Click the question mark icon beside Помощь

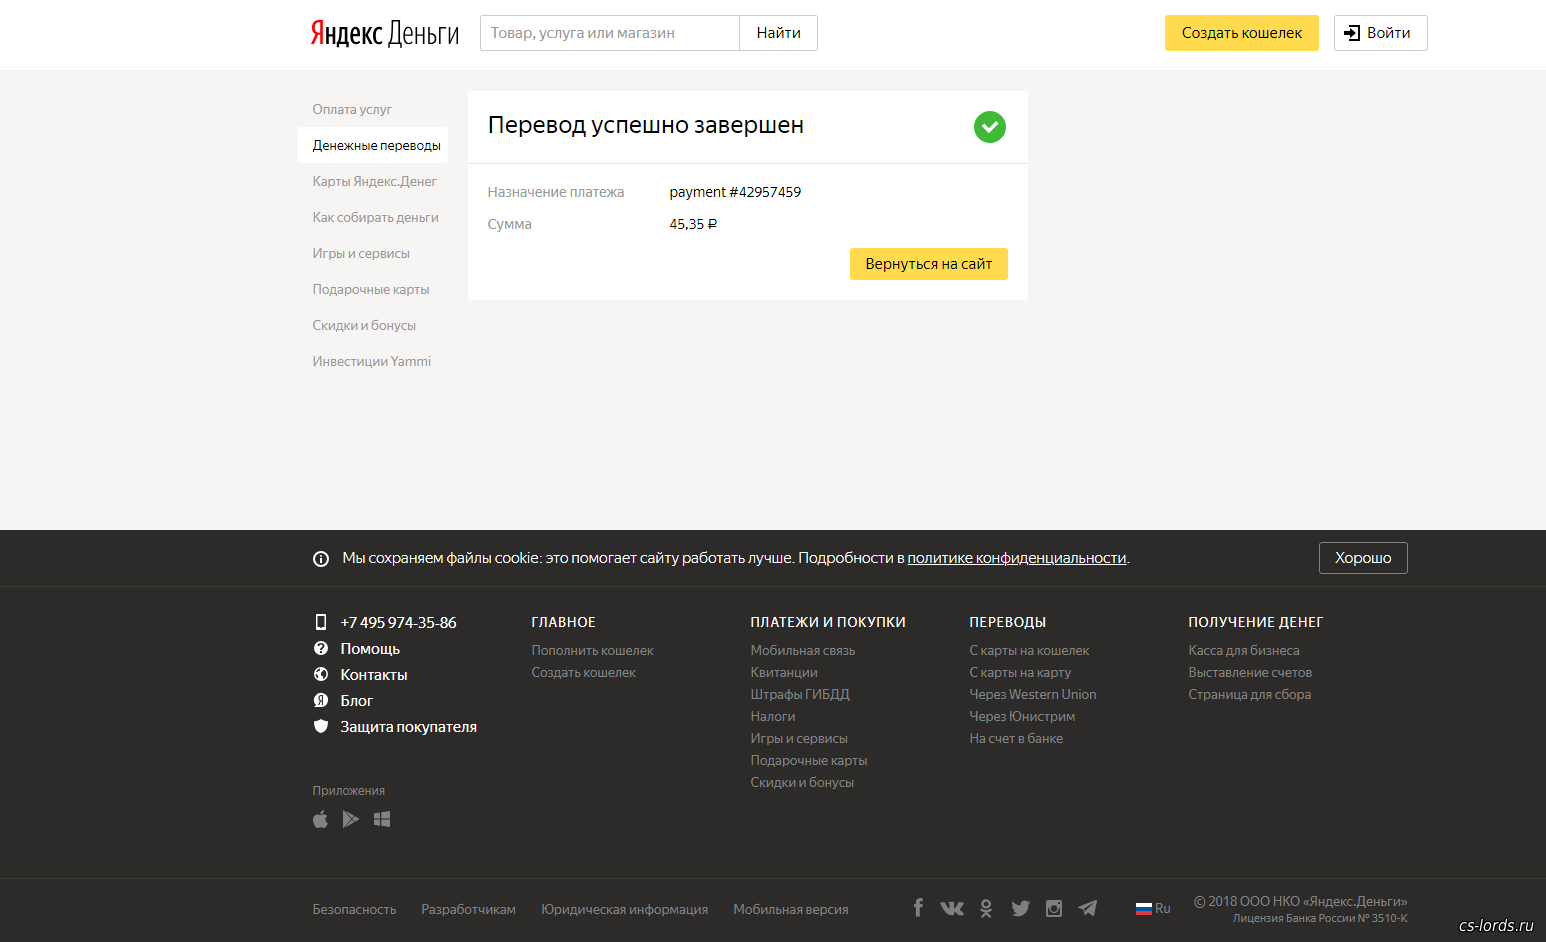tap(321, 648)
